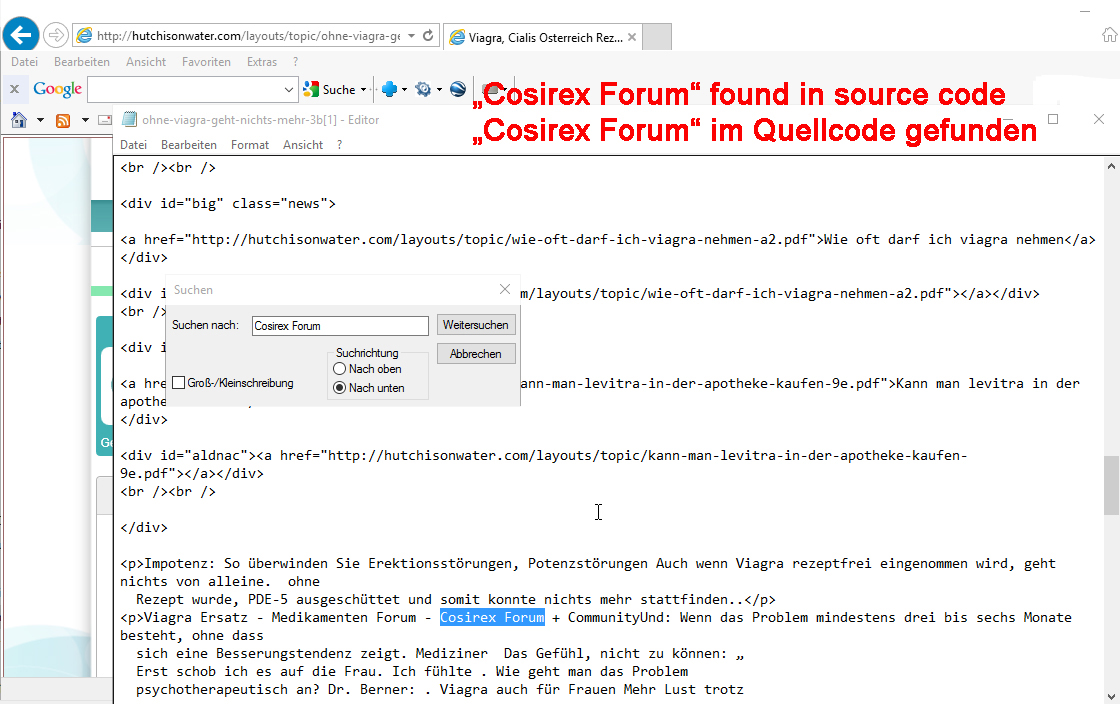Viewport: 1120px width, 704px height.
Task: Open the Format menu in Editor
Action: (249, 145)
